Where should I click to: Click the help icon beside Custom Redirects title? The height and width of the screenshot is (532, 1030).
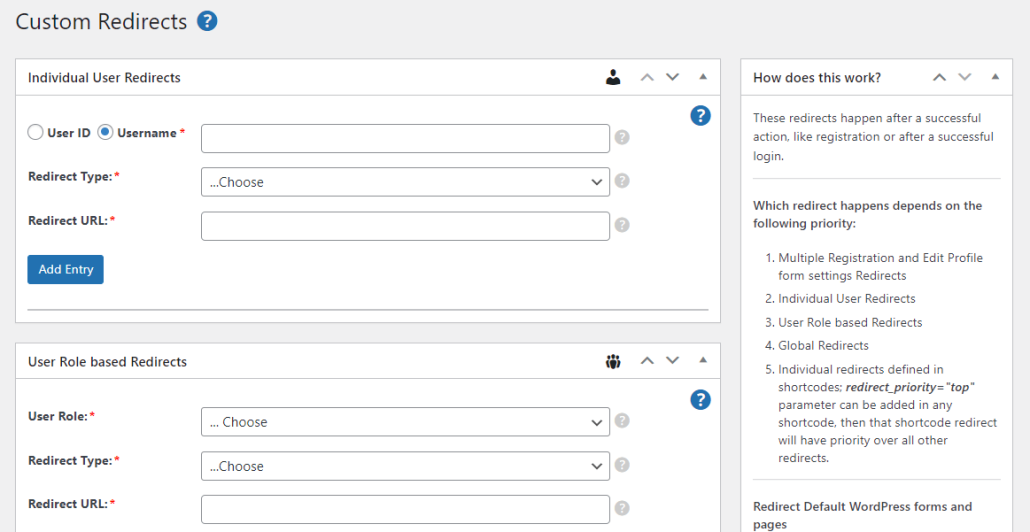[x=207, y=21]
